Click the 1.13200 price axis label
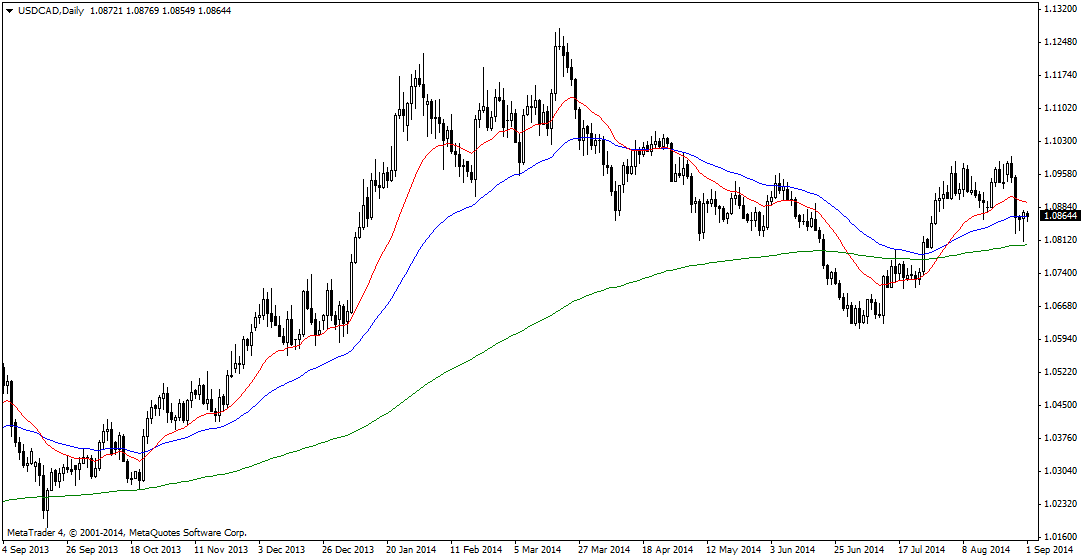Image resolution: width=1081 pixels, height=558 pixels. coord(1060,8)
